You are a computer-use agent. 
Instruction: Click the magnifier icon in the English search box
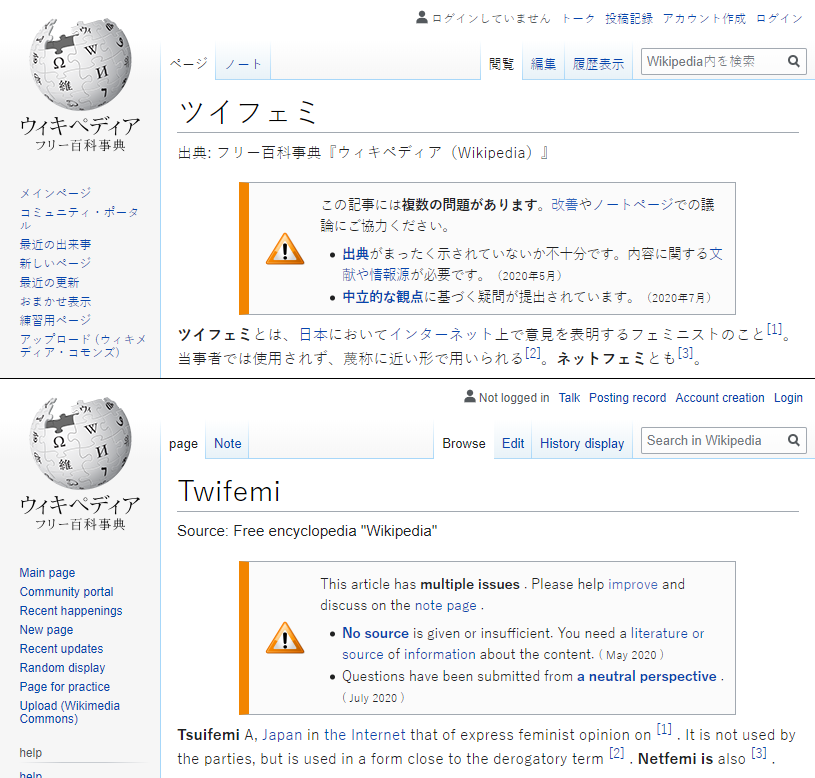[793, 441]
